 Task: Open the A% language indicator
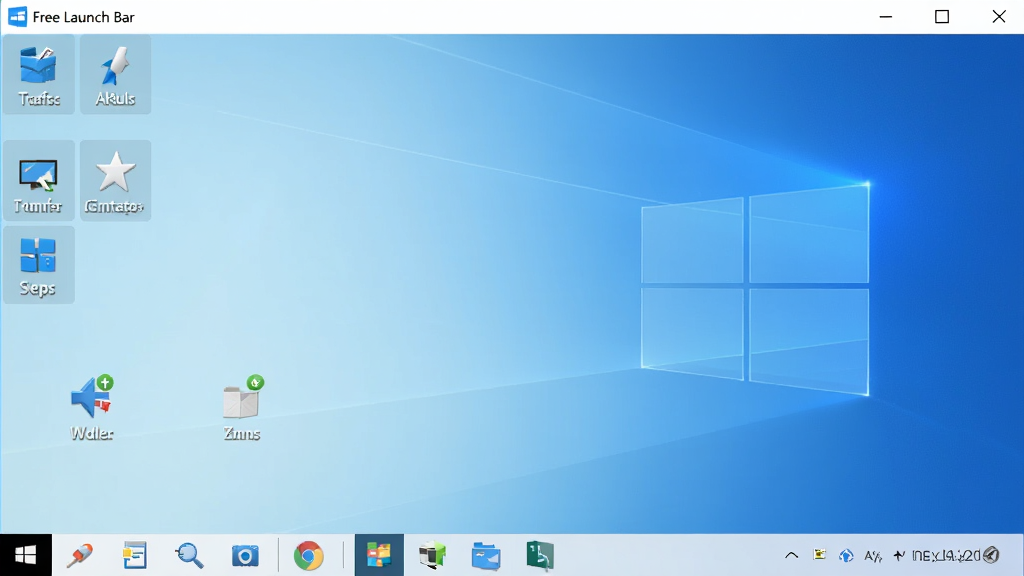pyautogui.click(x=873, y=556)
